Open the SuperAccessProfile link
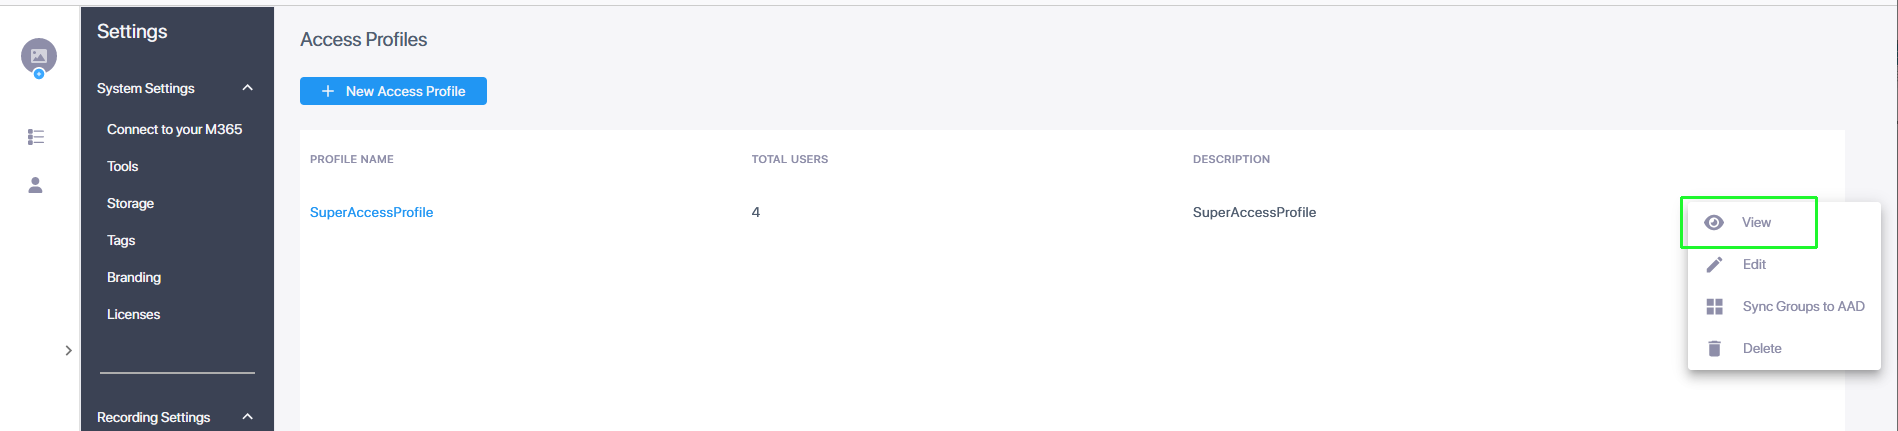Viewport: 1898px width, 431px height. point(371,212)
